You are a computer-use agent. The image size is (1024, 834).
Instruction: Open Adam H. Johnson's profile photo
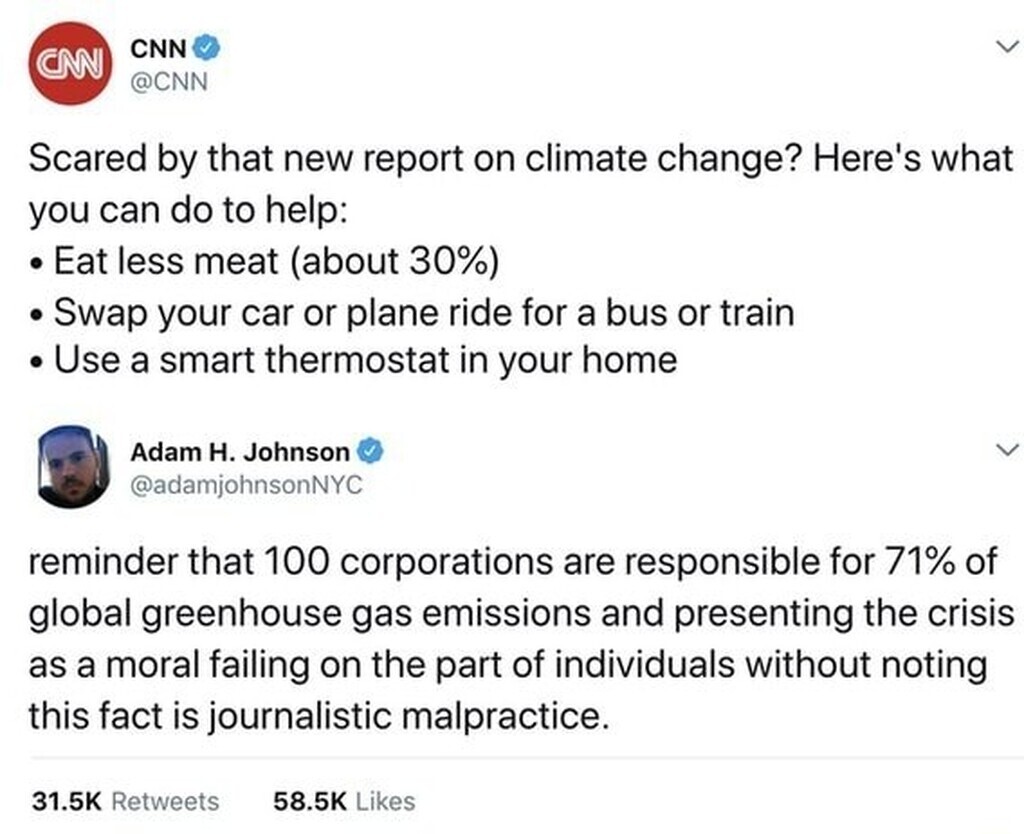click(x=73, y=466)
